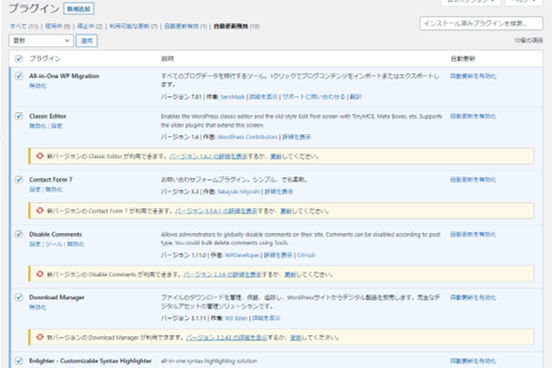This screenshot has height=368, width=552.
Task: Filter plugins by 使用中 (active)
Action: 54,26
